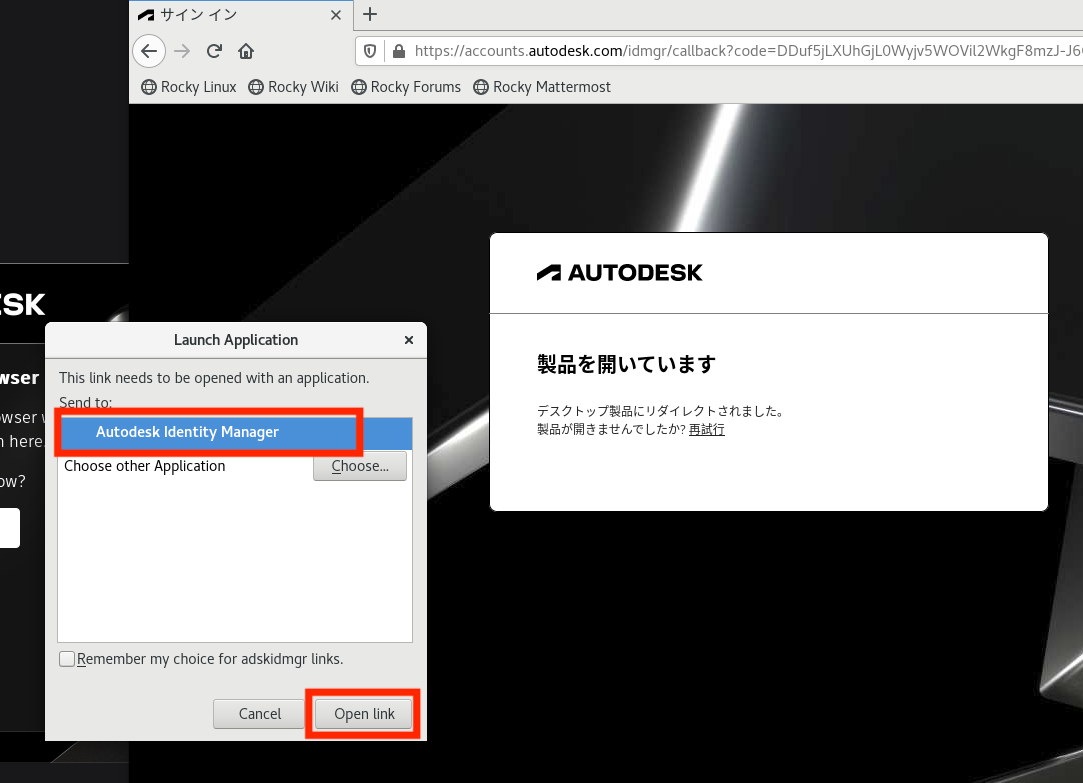
Task: Cancel the Launch Application dialog
Action: click(258, 713)
